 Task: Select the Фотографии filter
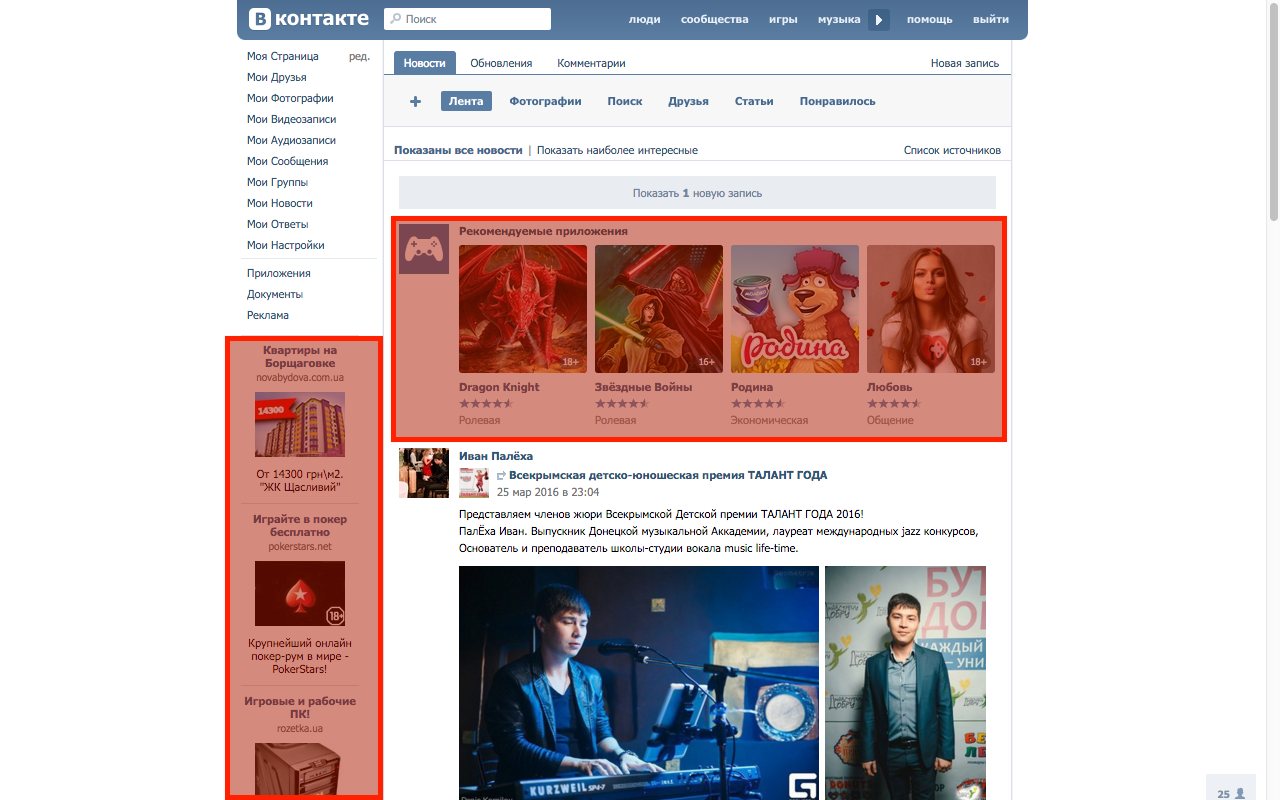[x=545, y=101]
